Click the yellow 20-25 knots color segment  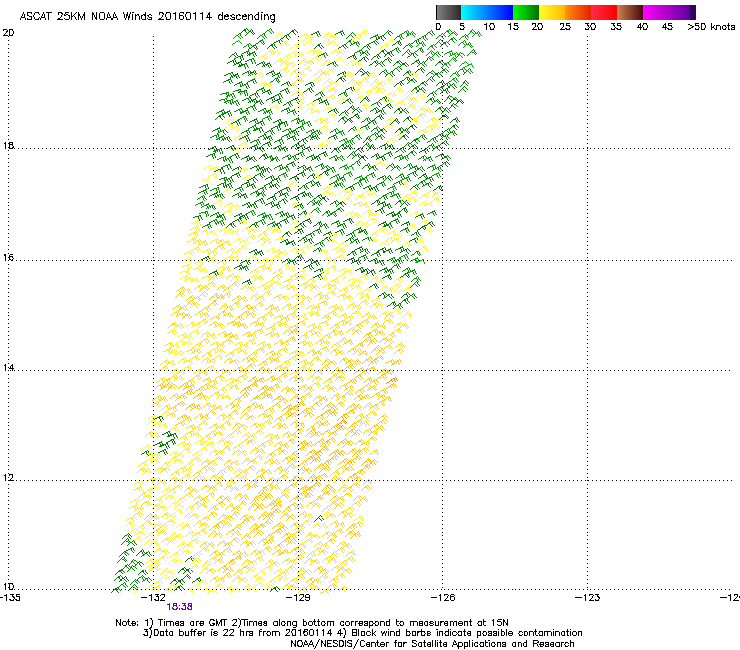pos(552,12)
